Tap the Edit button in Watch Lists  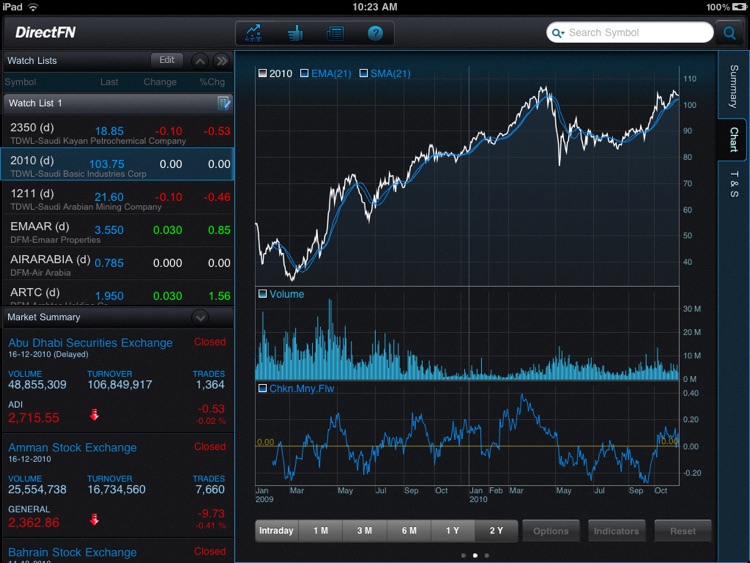[x=166, y=60]
